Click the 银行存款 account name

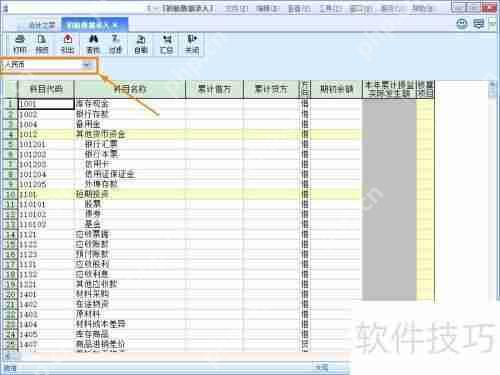[92, 114]
